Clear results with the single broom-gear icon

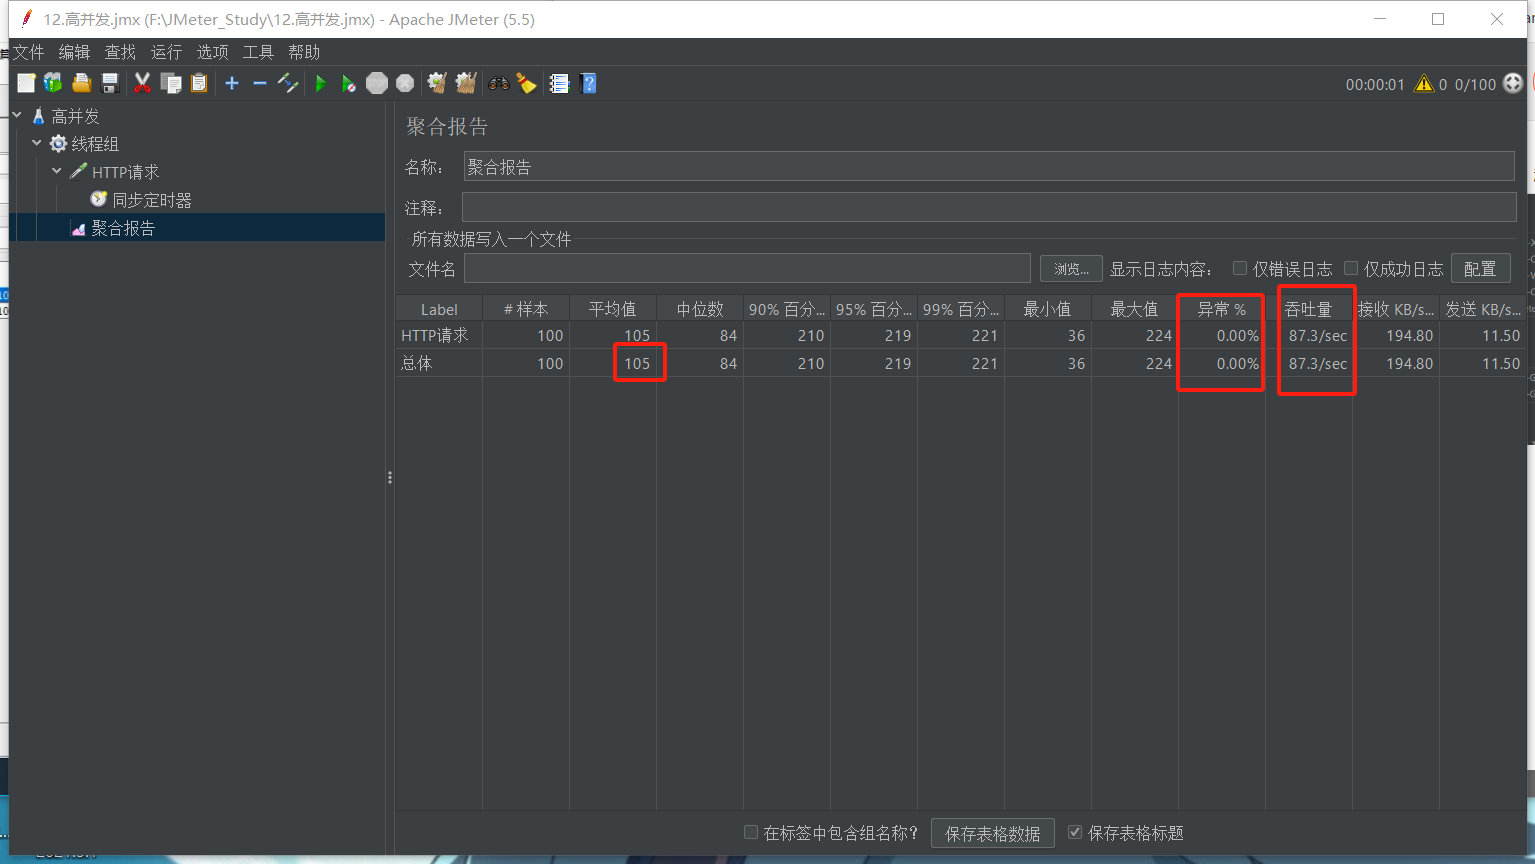(x=437, y=83)
